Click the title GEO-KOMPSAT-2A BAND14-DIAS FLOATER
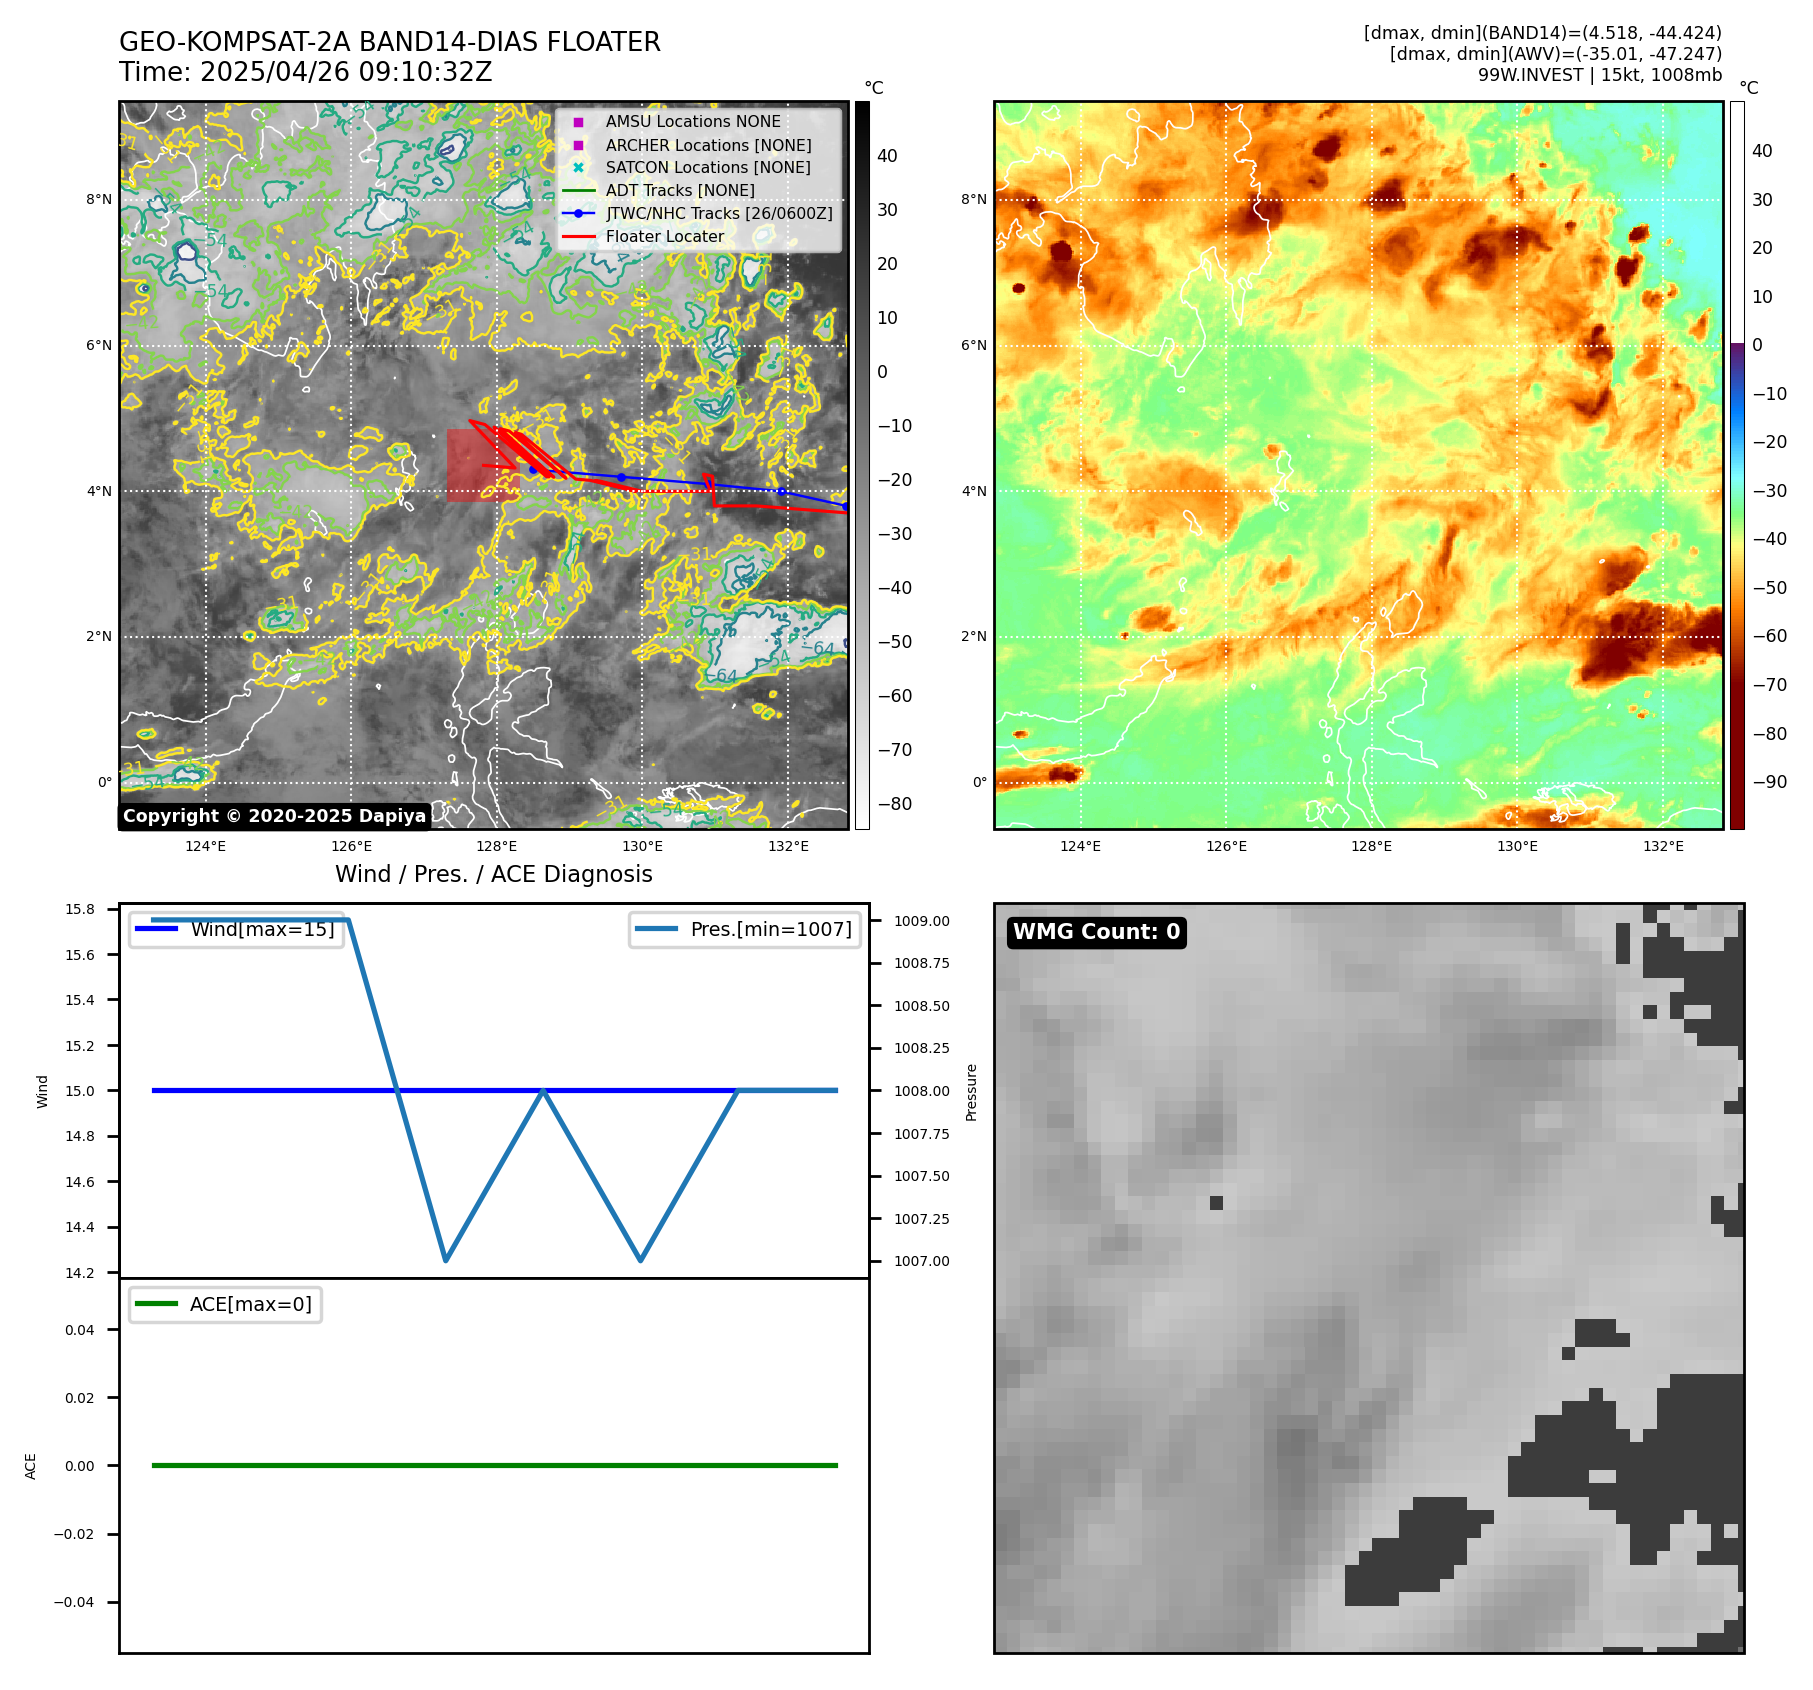Screen dimensions: 1813x1690 pyautogui.click(x=390, y=42)
